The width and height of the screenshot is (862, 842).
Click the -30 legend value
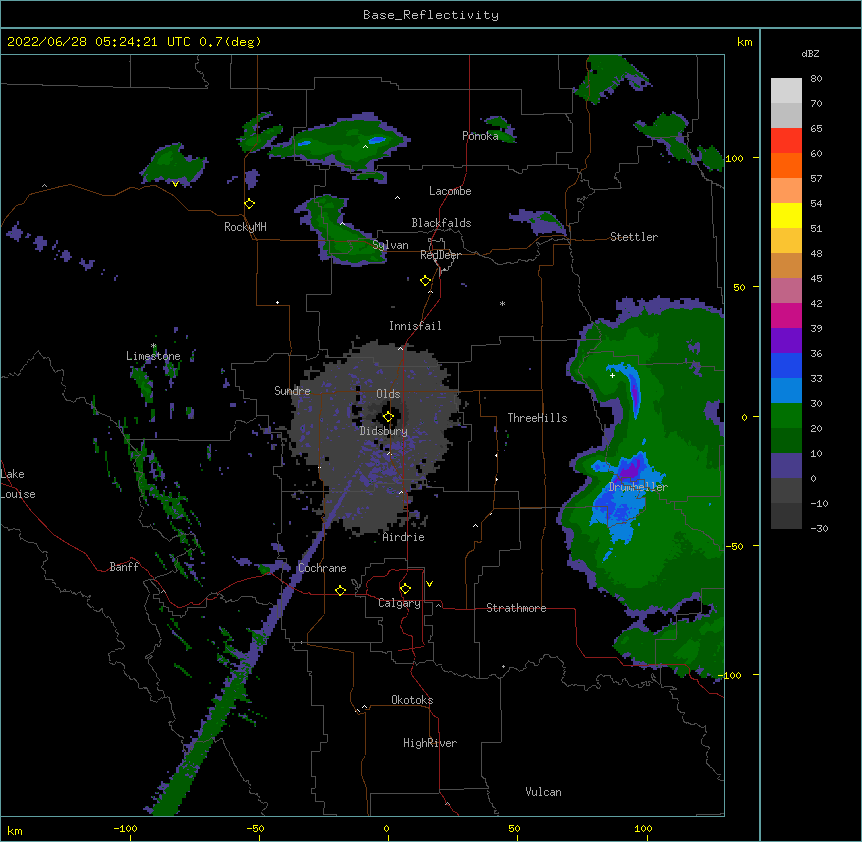point(819,528)
